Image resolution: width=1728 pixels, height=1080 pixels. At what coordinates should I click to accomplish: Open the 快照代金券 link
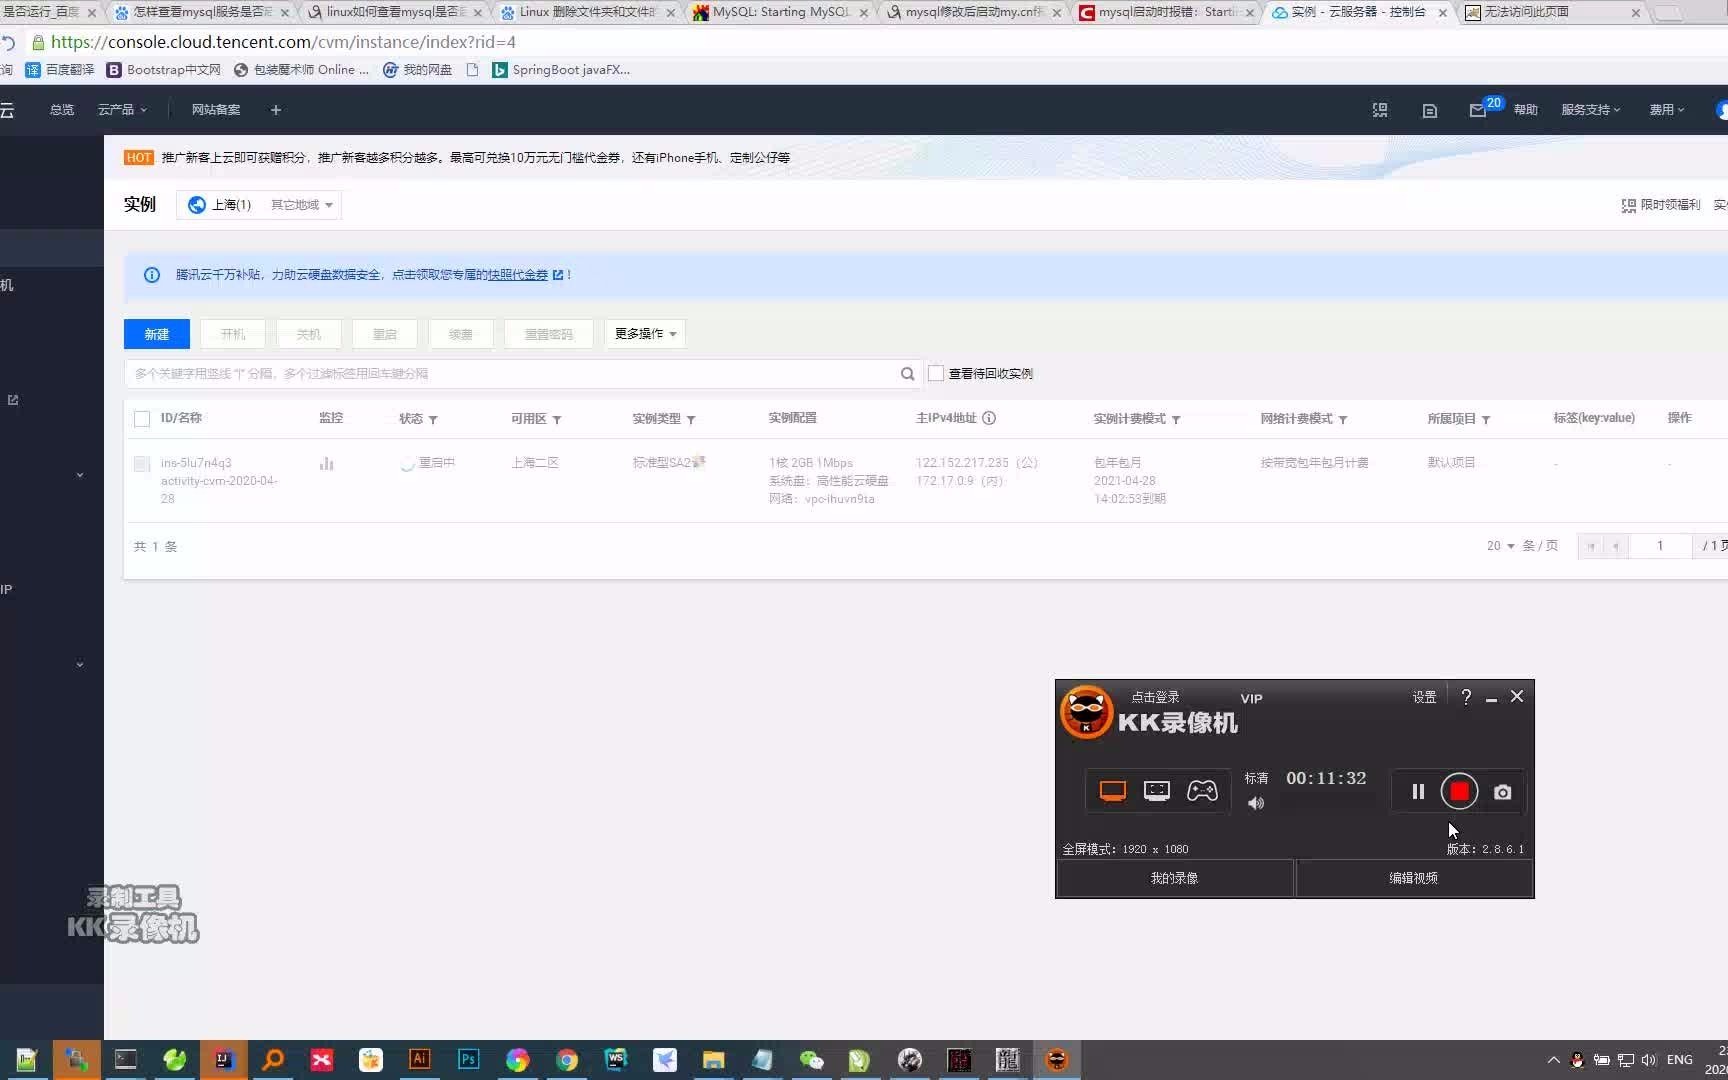point(518,275)
